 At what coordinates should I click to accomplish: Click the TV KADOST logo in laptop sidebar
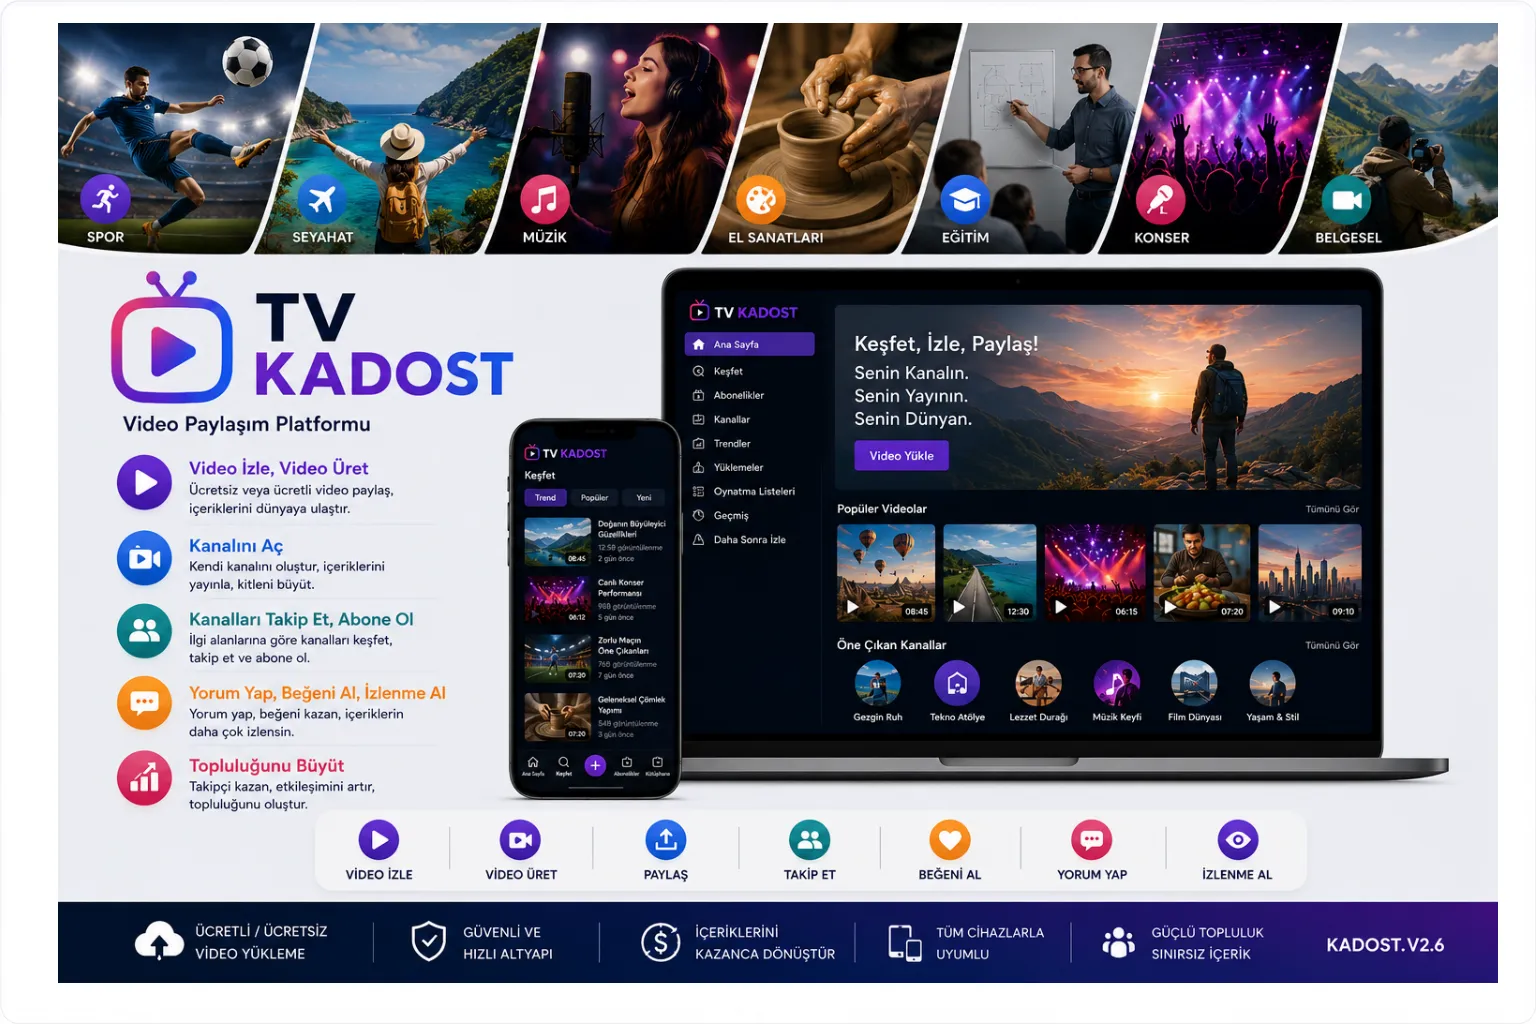coord(744,311)
